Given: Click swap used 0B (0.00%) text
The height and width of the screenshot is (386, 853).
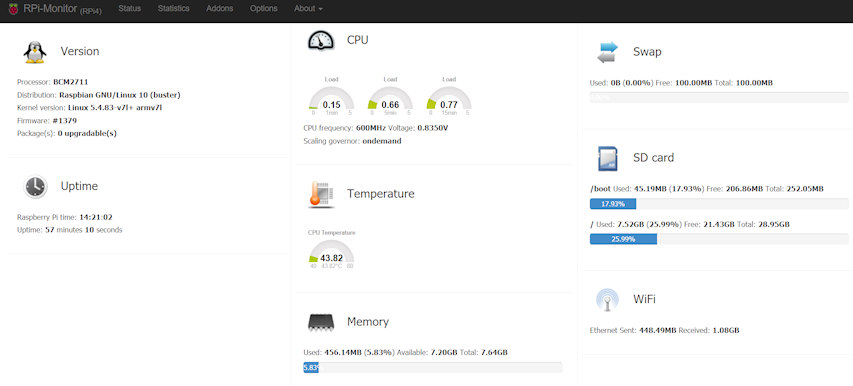Looking at the screenshot, I should 631,83.
